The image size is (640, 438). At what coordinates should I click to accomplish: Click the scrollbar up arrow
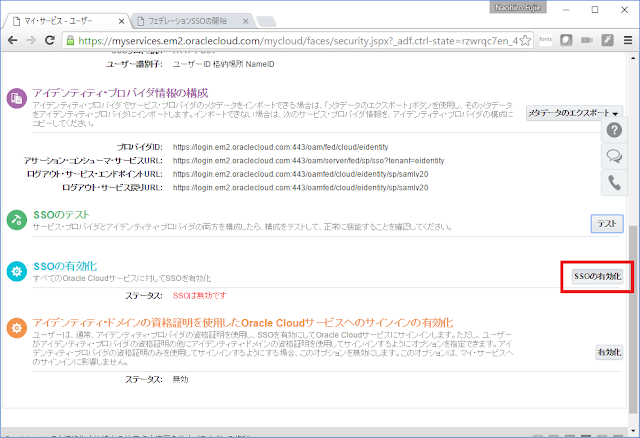click(633, 58)
